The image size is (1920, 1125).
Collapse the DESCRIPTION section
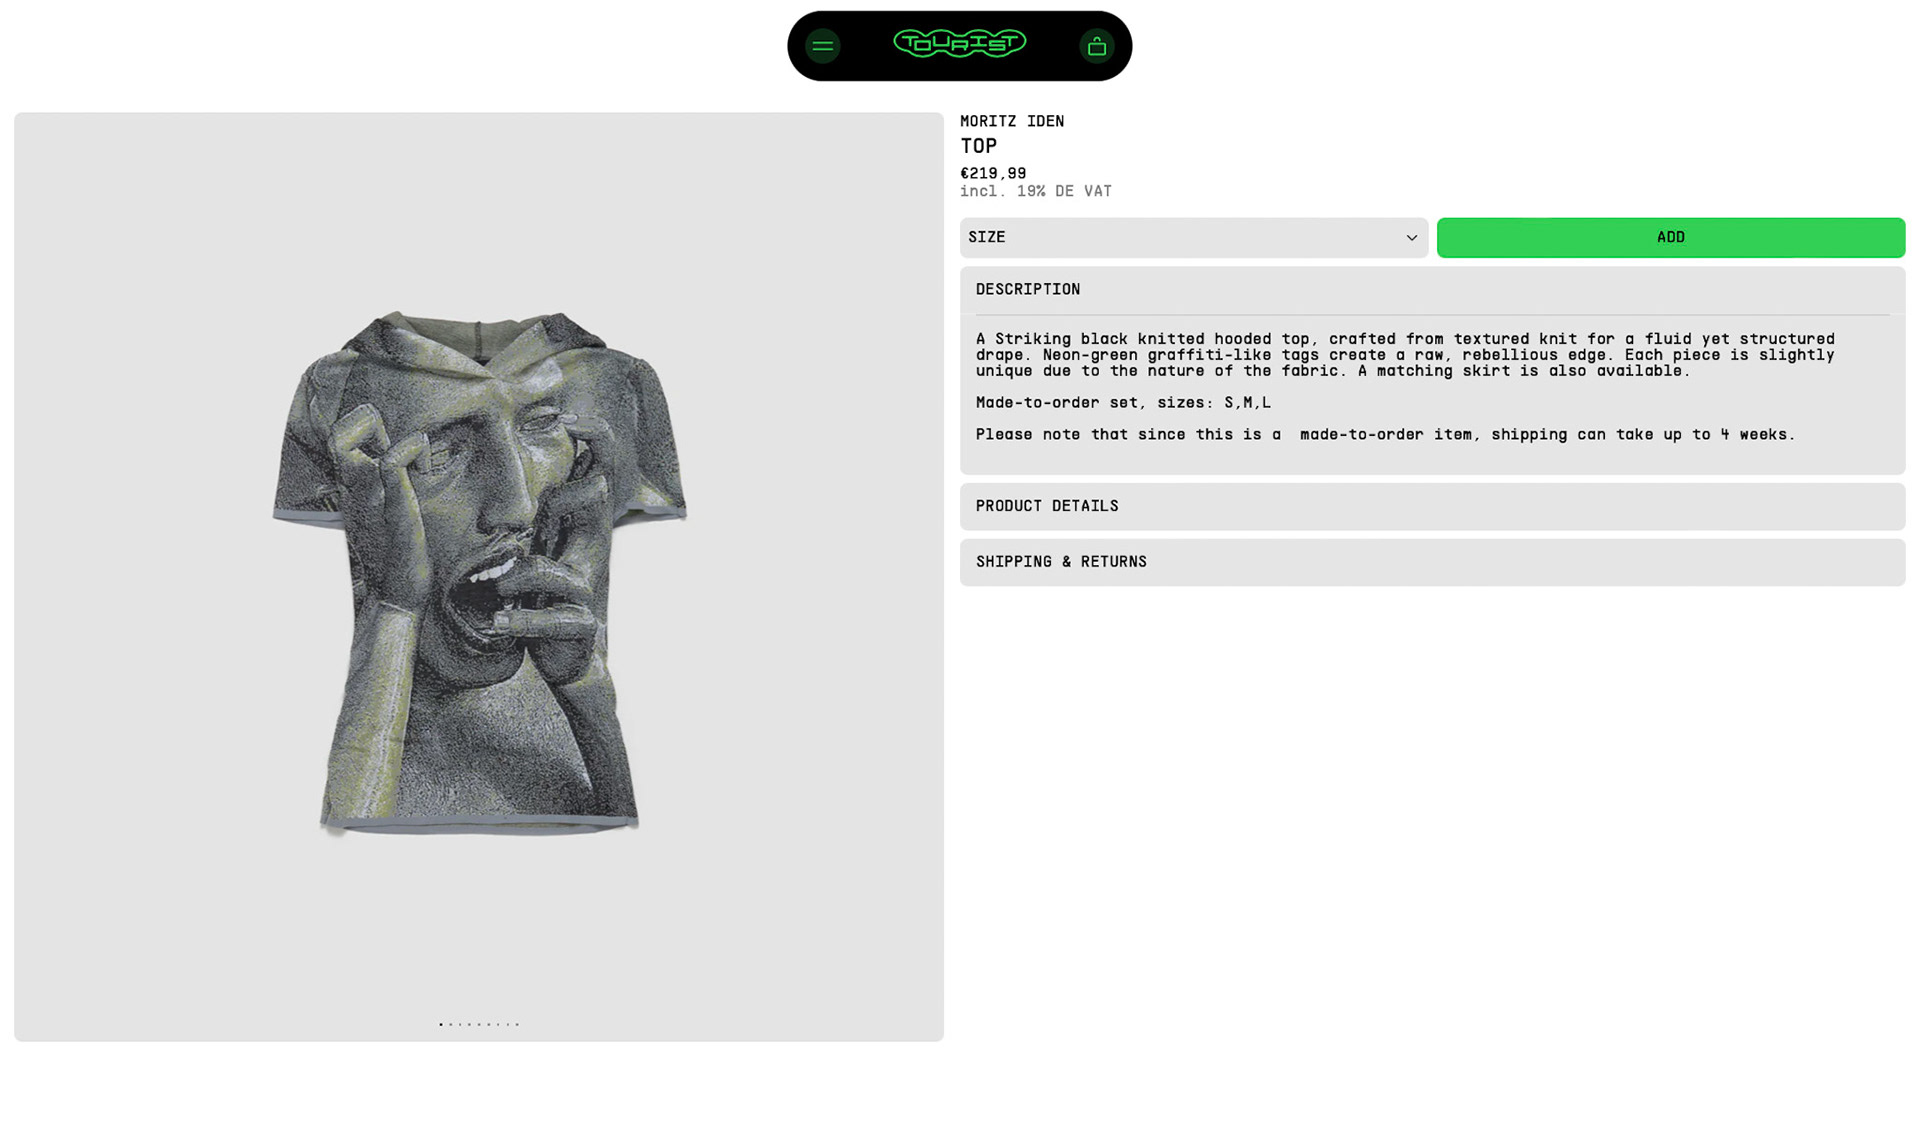pyautogui.click(x=1432, y=290)
